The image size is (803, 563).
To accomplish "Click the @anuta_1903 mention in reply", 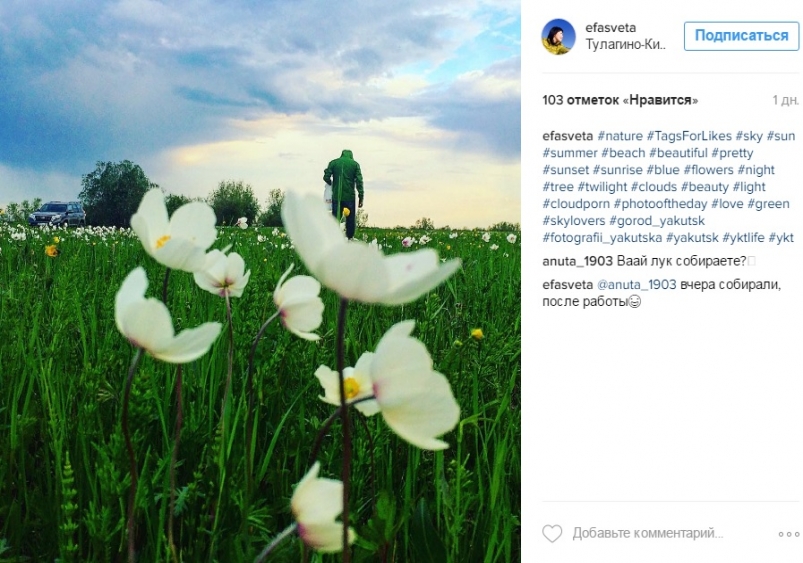I will point(637,284).
